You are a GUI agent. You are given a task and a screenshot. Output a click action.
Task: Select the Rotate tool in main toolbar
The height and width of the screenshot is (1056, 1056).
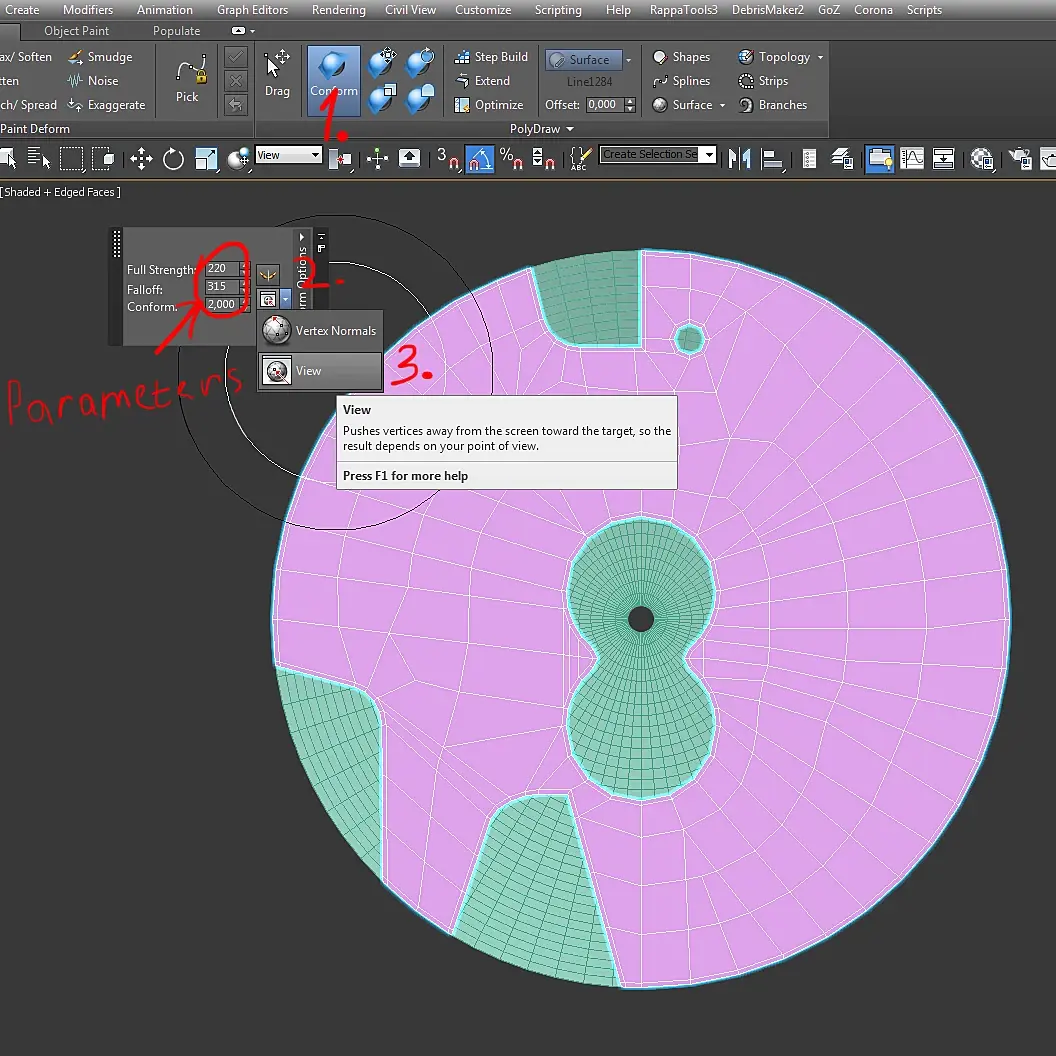pyautogui.click(x=173, y=159)
